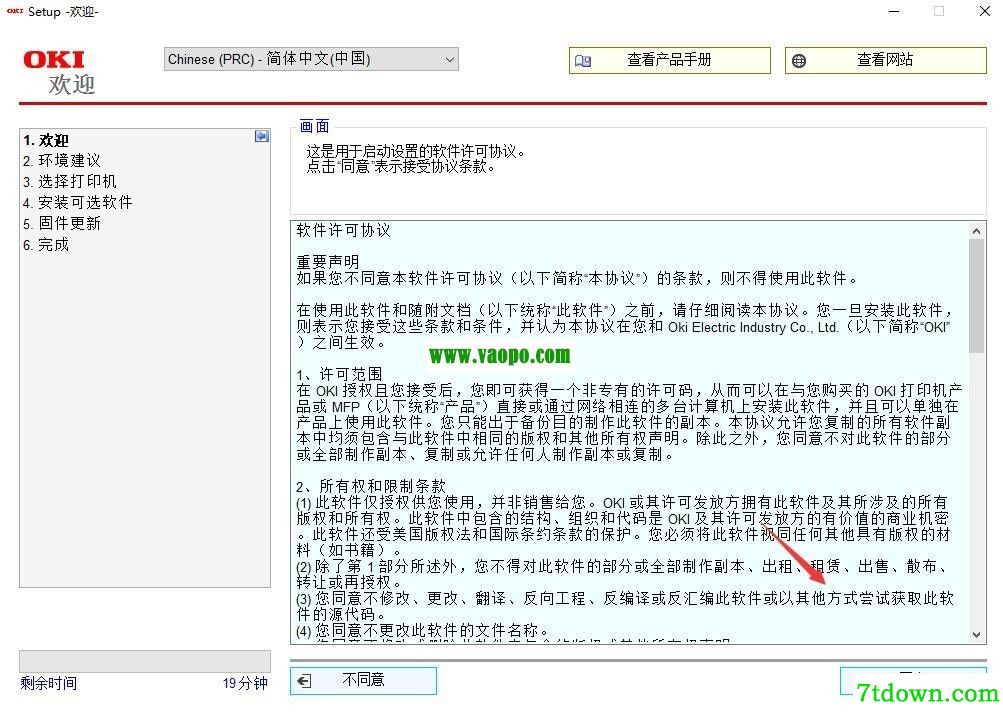Click the 不同意 button
Viewport: 1003px width, 712px height.
click(x=363, y=680)
